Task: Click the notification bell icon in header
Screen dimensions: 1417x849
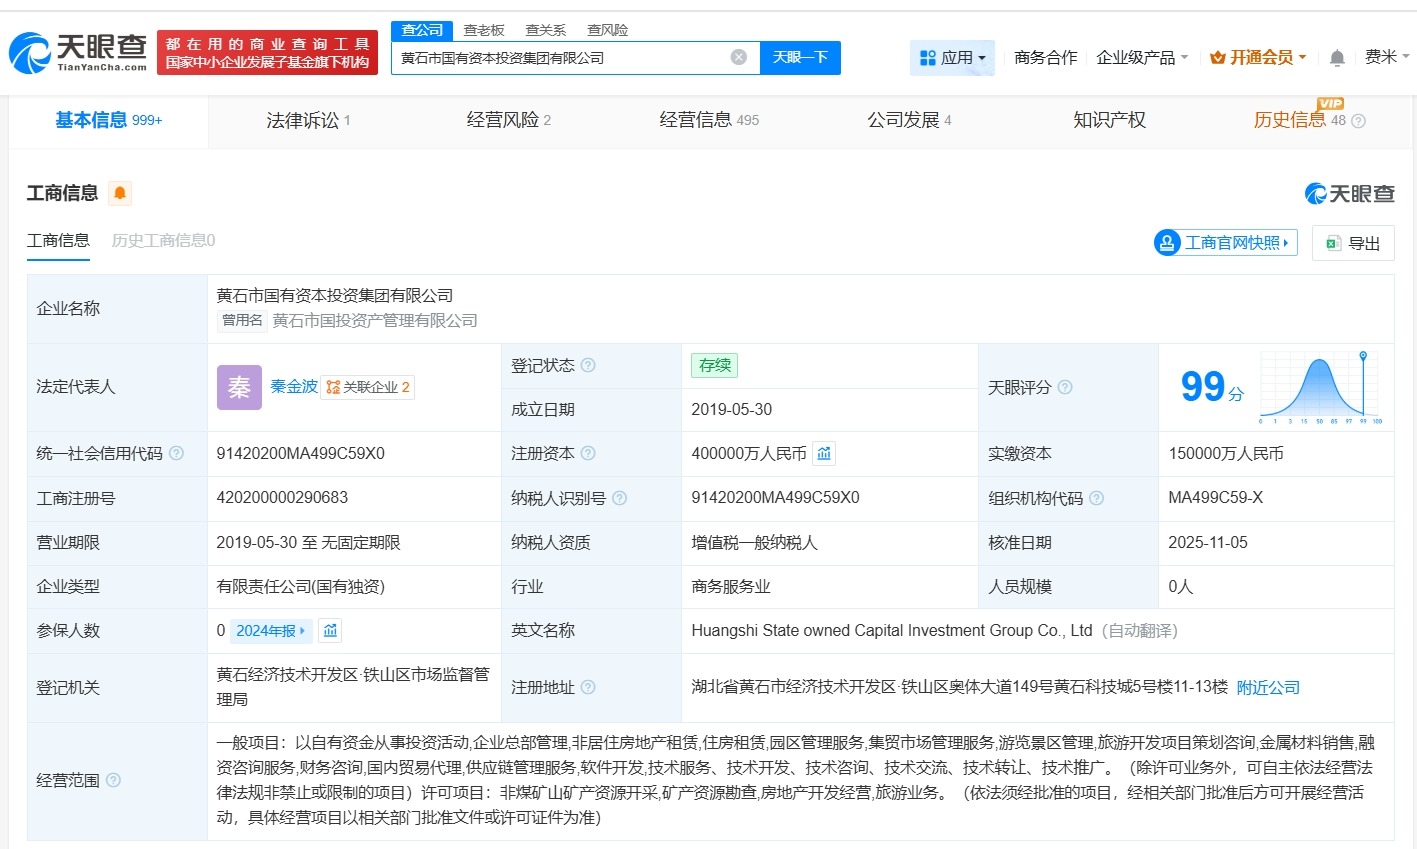Action: tap(1337, 58)
